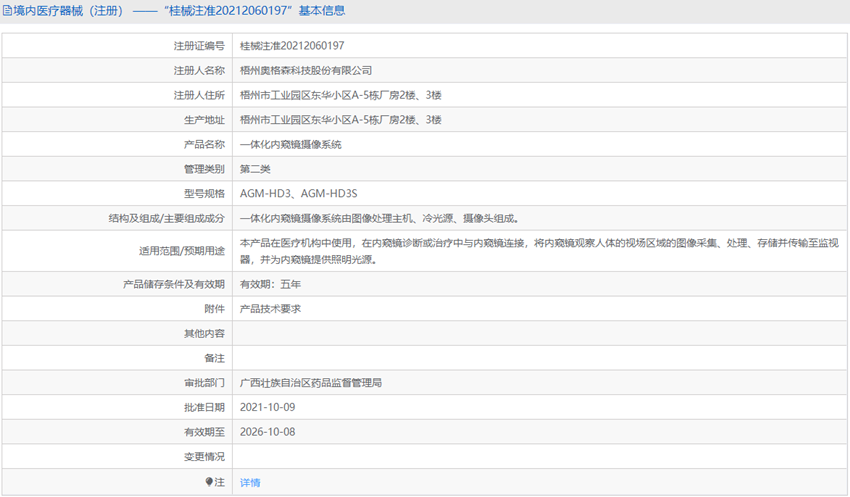Image resolution: width=850 pixels, height=497 pixels.
Task: Click the product name 一体化内窥镜摄像系统
Action: (291, 144)
